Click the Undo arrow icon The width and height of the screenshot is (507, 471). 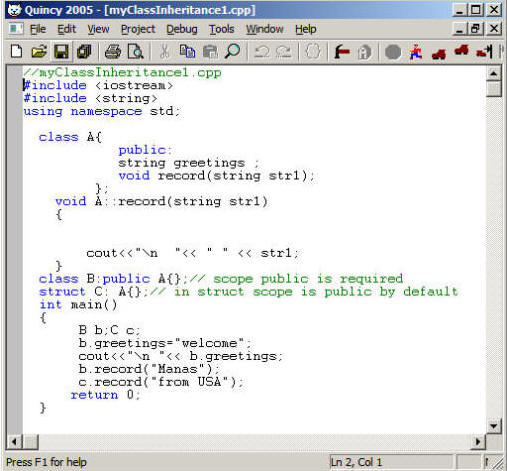coord(262,52)
